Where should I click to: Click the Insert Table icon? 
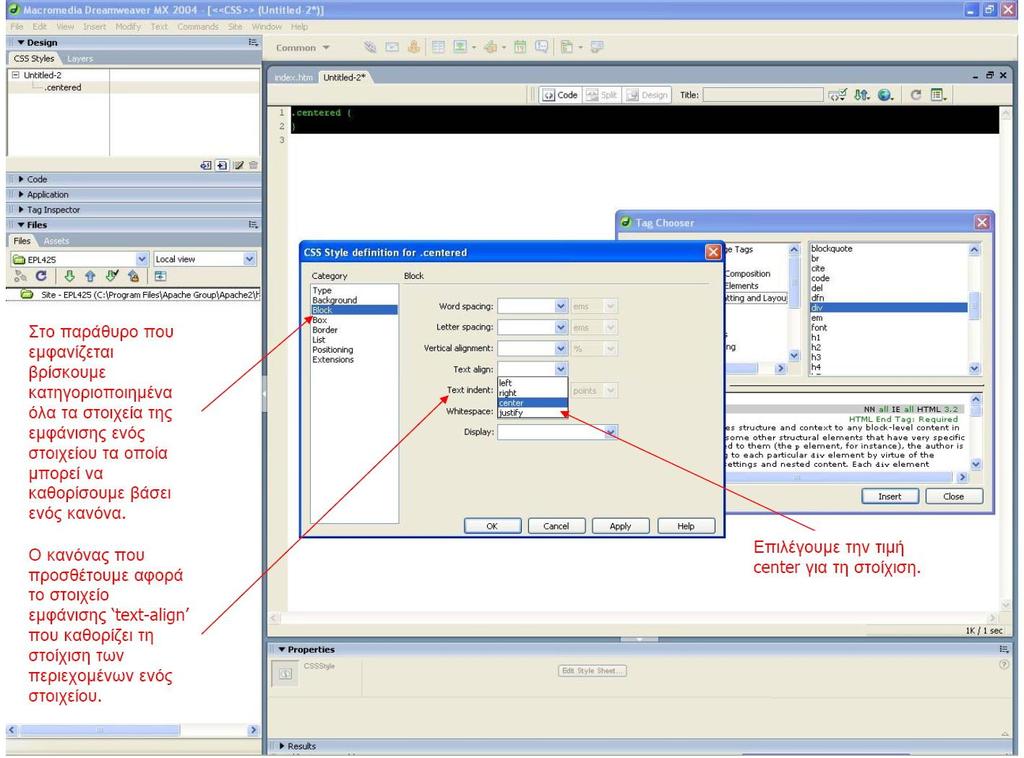tap(438, 47)
